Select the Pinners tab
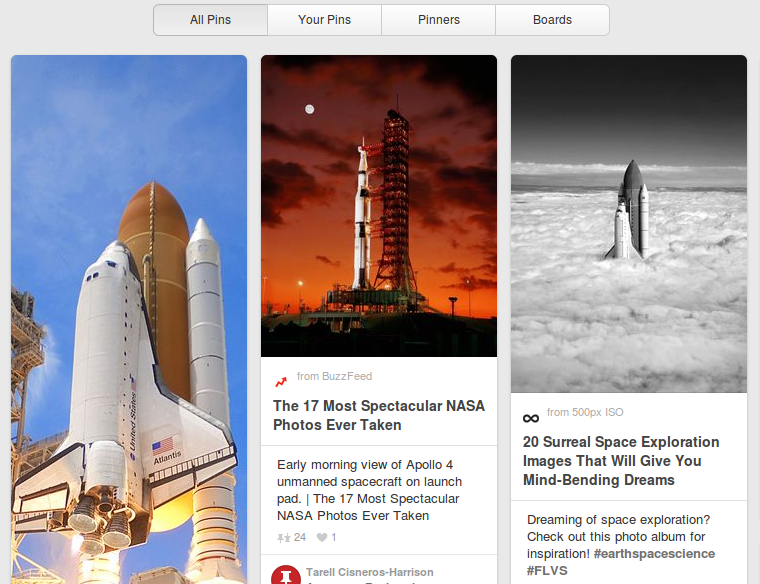This screenshot has height=584, width=760. (439, 20)
